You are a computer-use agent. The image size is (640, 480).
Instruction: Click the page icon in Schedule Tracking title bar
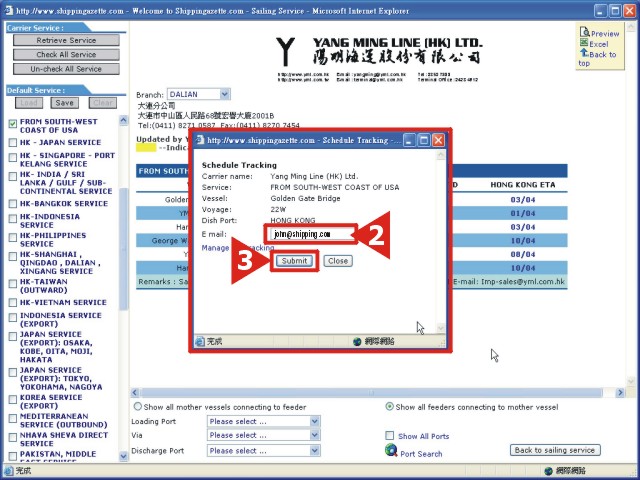[x=200, y=140]
